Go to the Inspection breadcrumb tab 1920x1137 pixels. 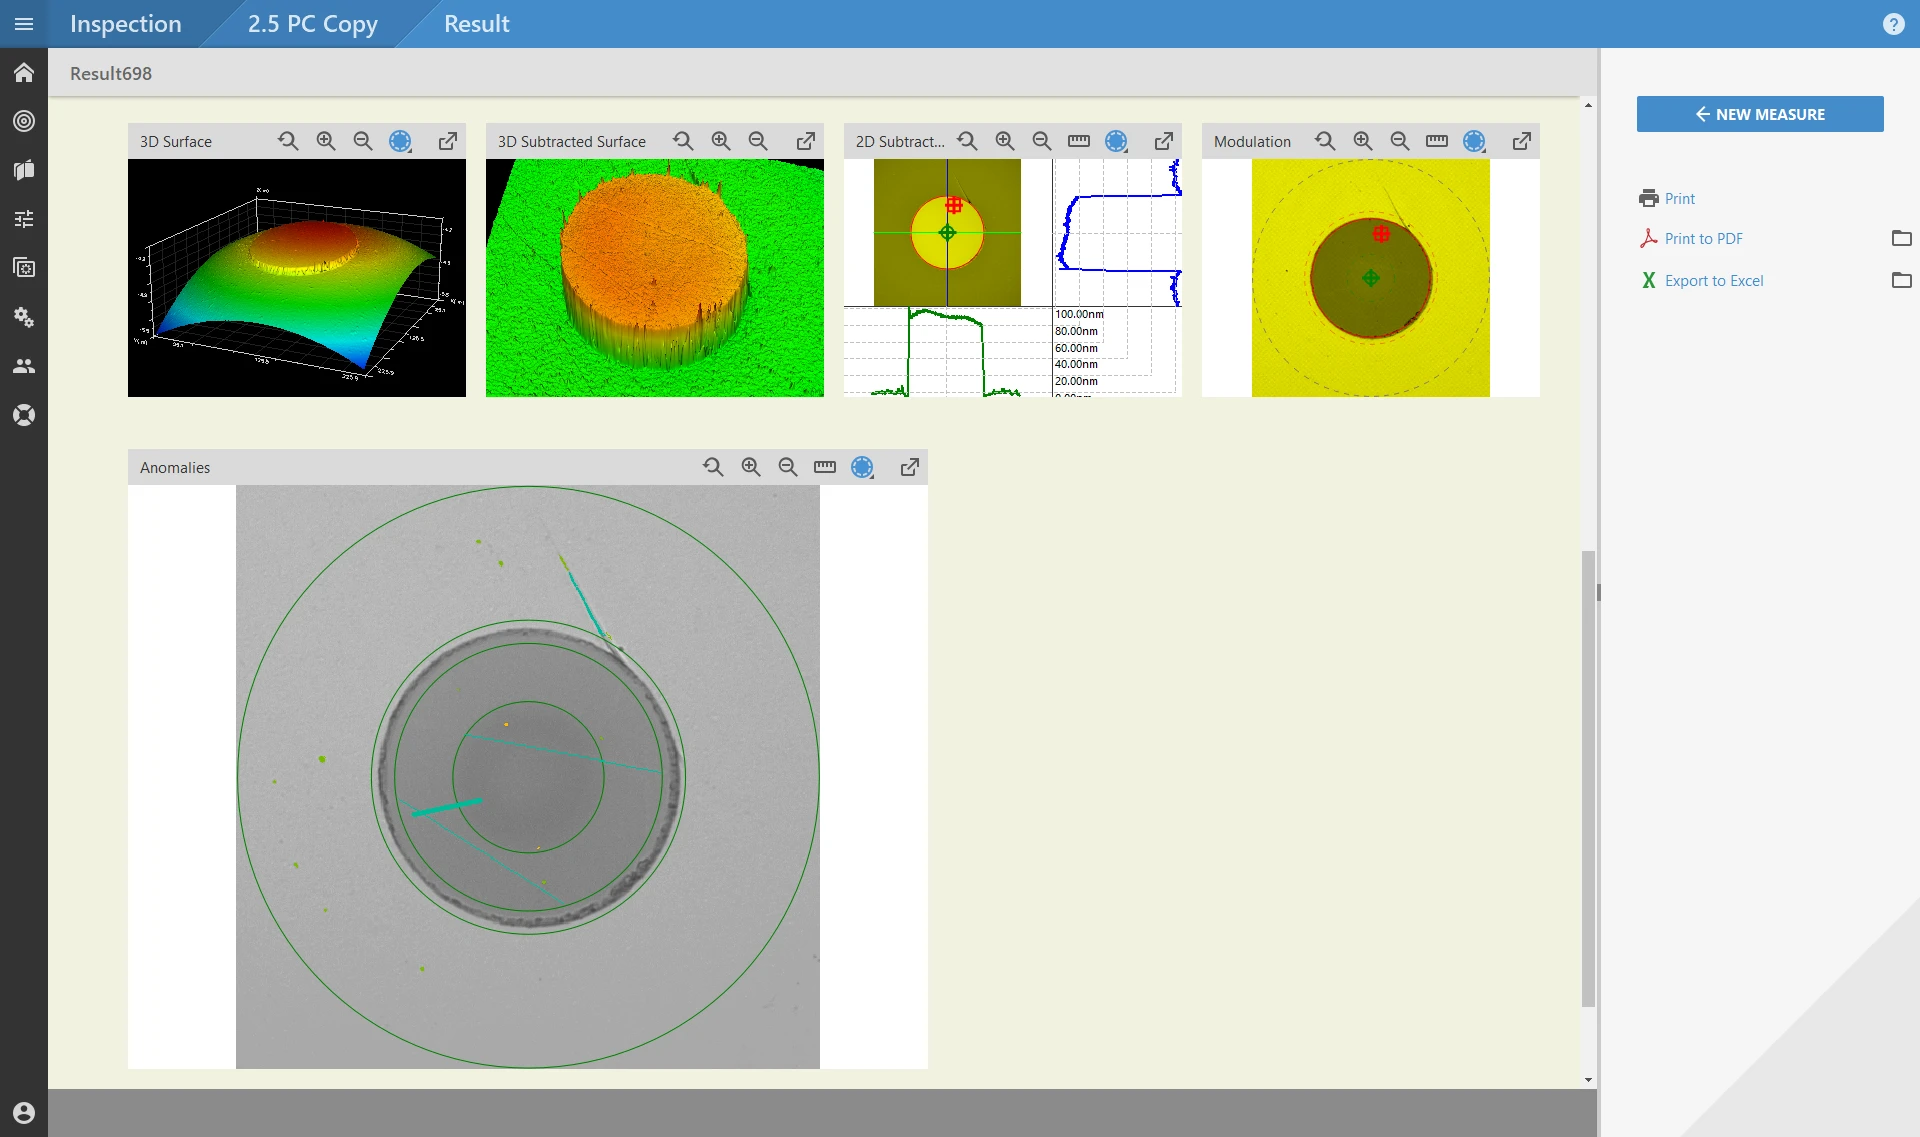[126, 24]
